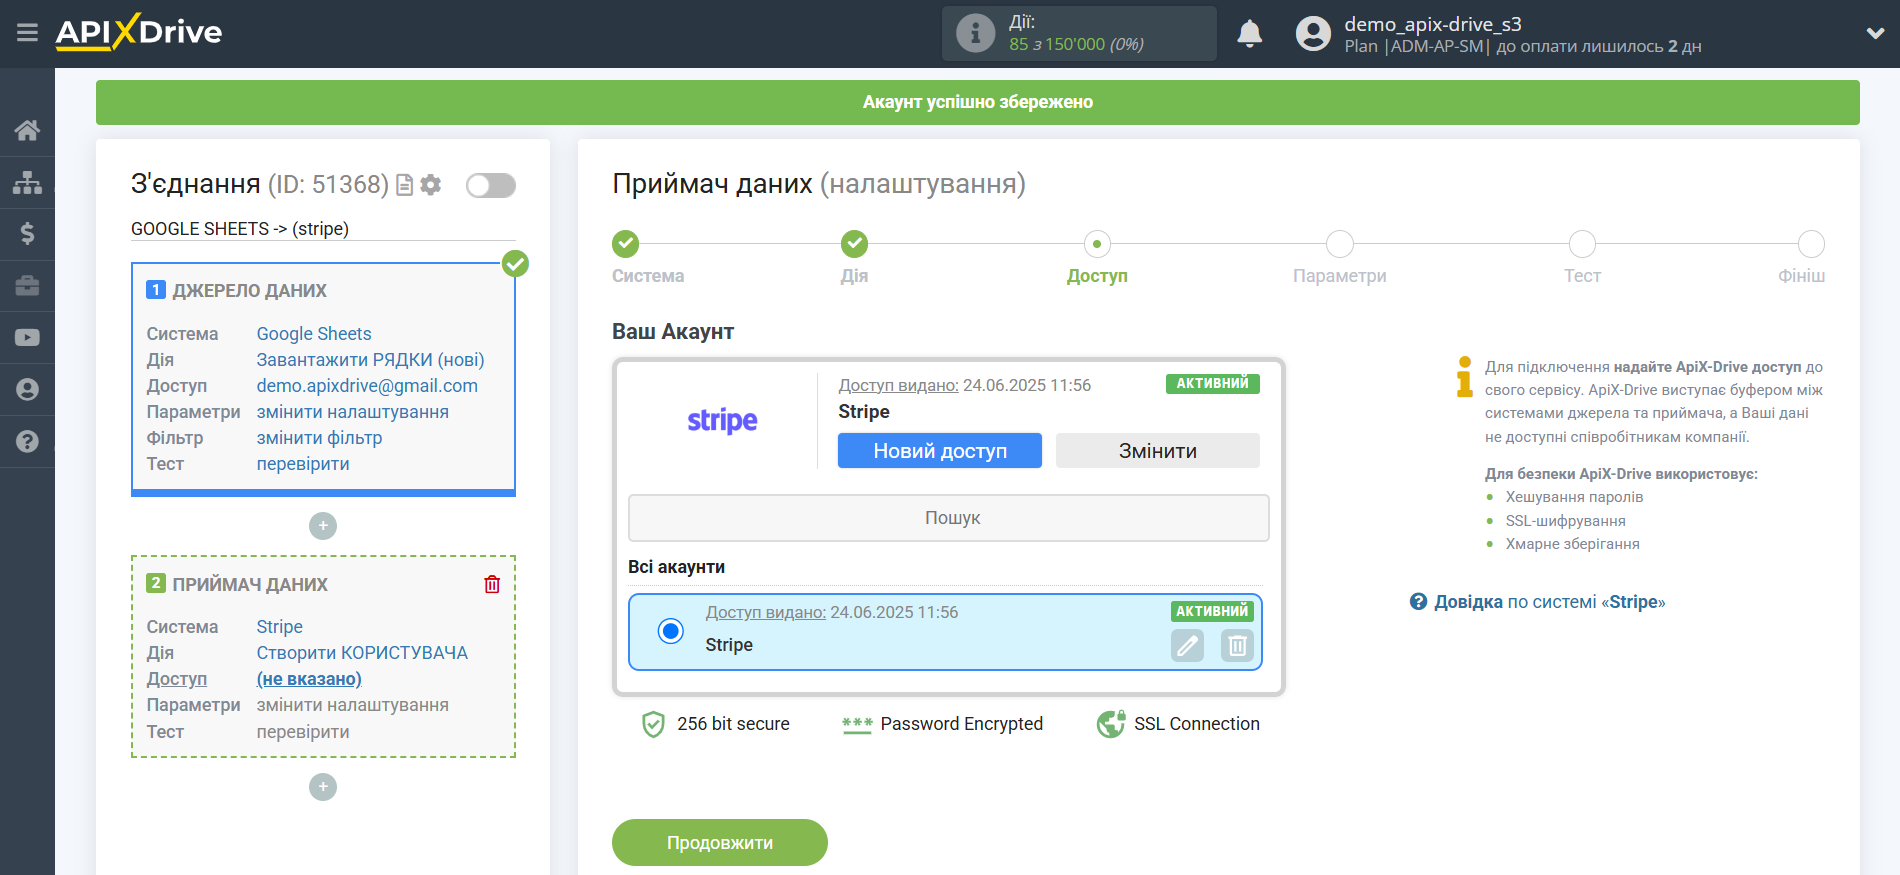Click the user avatar icon
This screenshot has height=875, width=1900.
1313,34
